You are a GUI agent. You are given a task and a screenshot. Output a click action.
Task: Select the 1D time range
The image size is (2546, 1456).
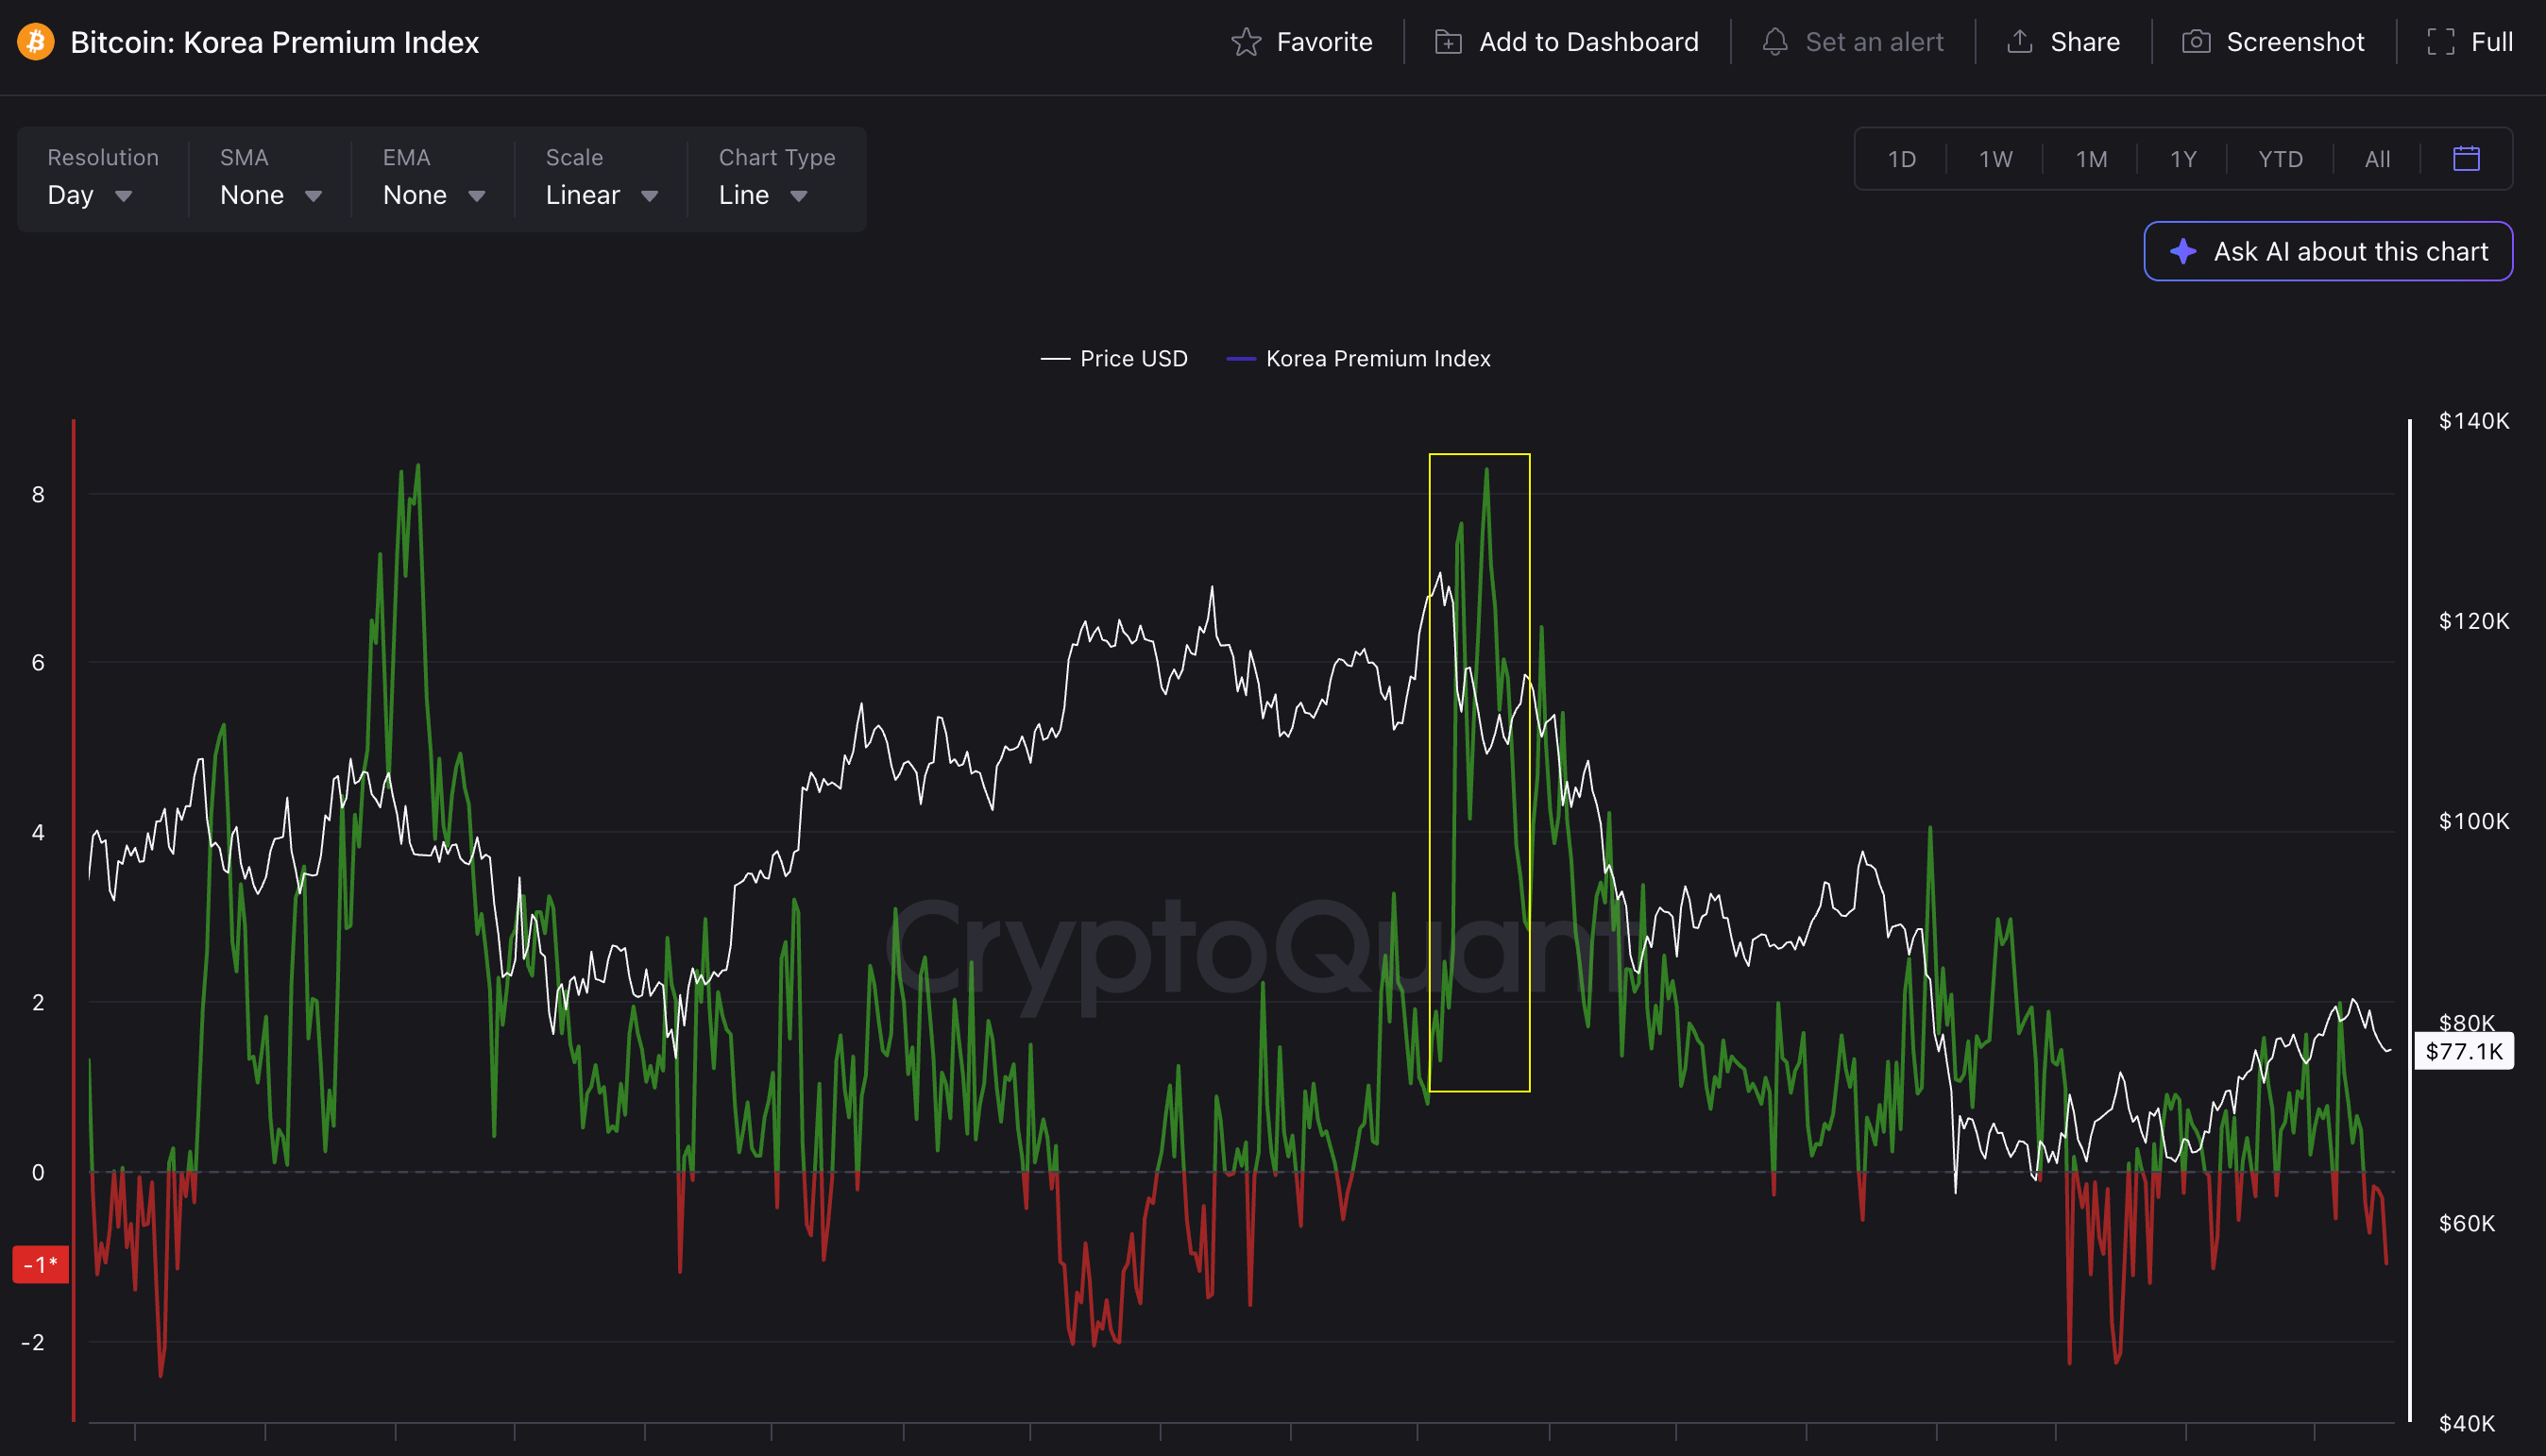(1902, 159)
